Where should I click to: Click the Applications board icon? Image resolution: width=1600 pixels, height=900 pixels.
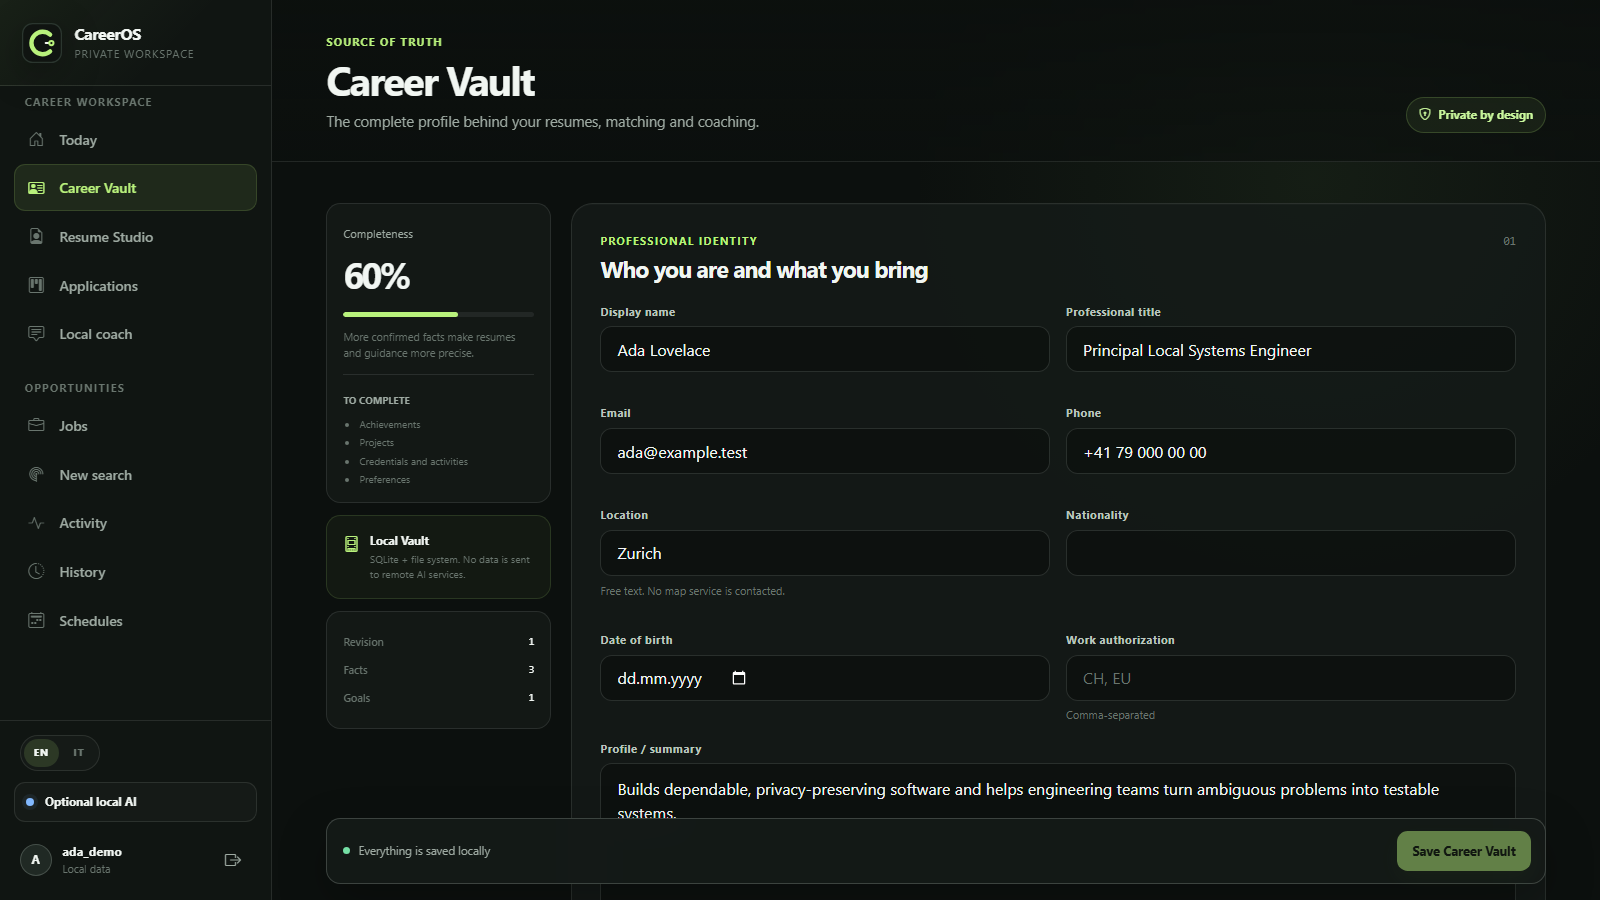pyautogui.click(x=37, y=285)
